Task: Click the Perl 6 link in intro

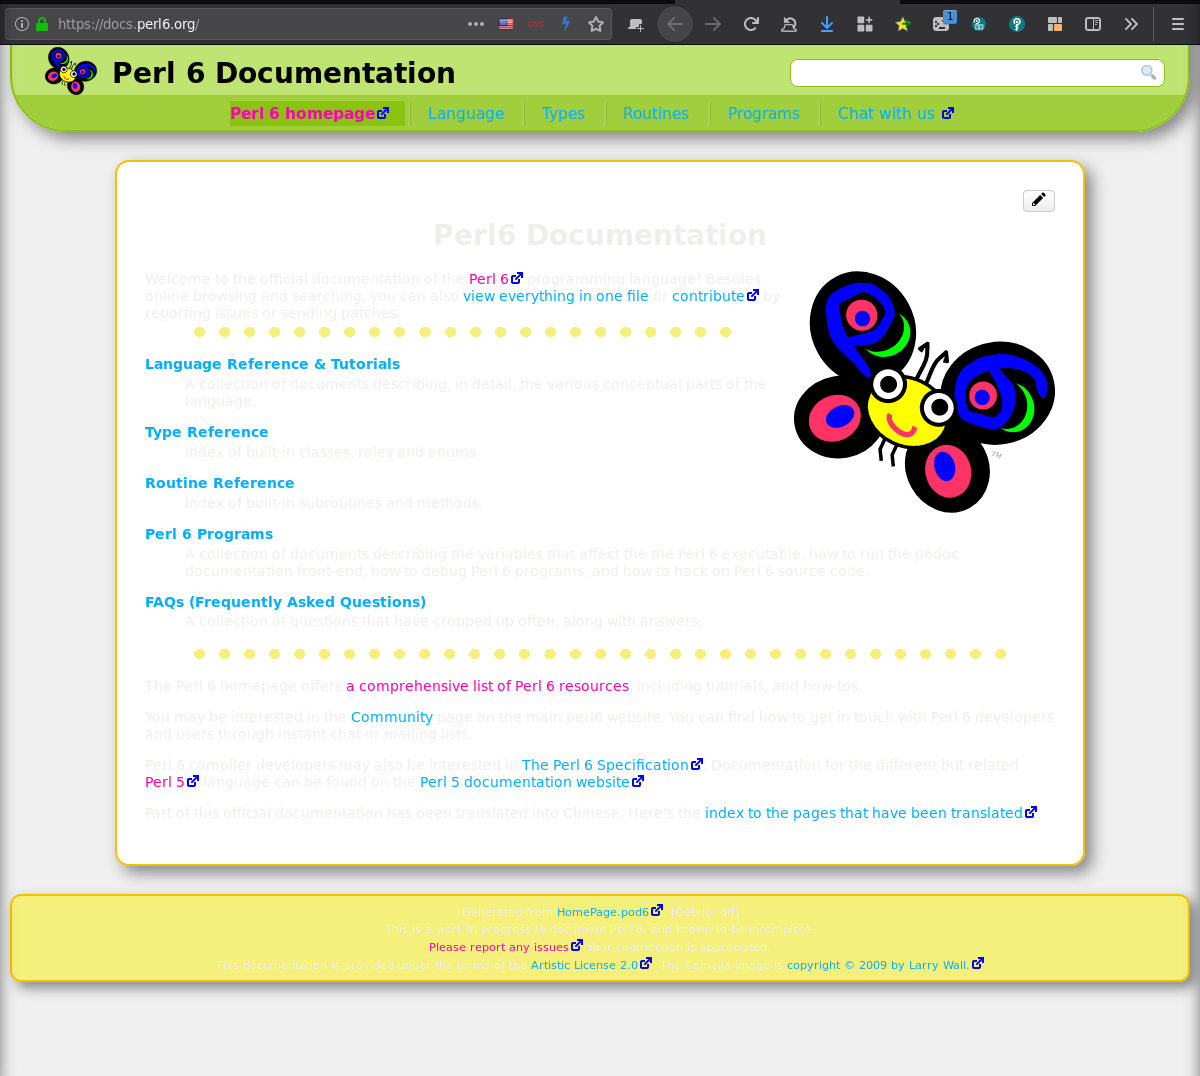Action: tap(496, 279)
